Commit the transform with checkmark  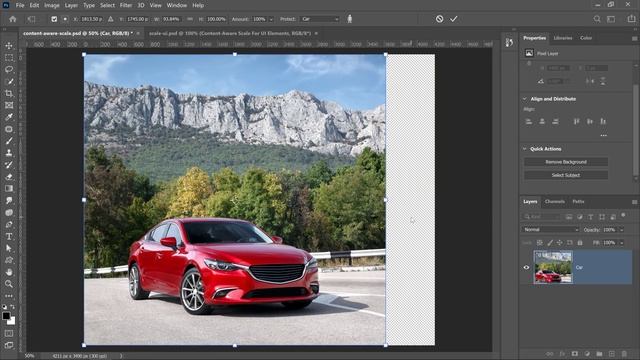453,19
